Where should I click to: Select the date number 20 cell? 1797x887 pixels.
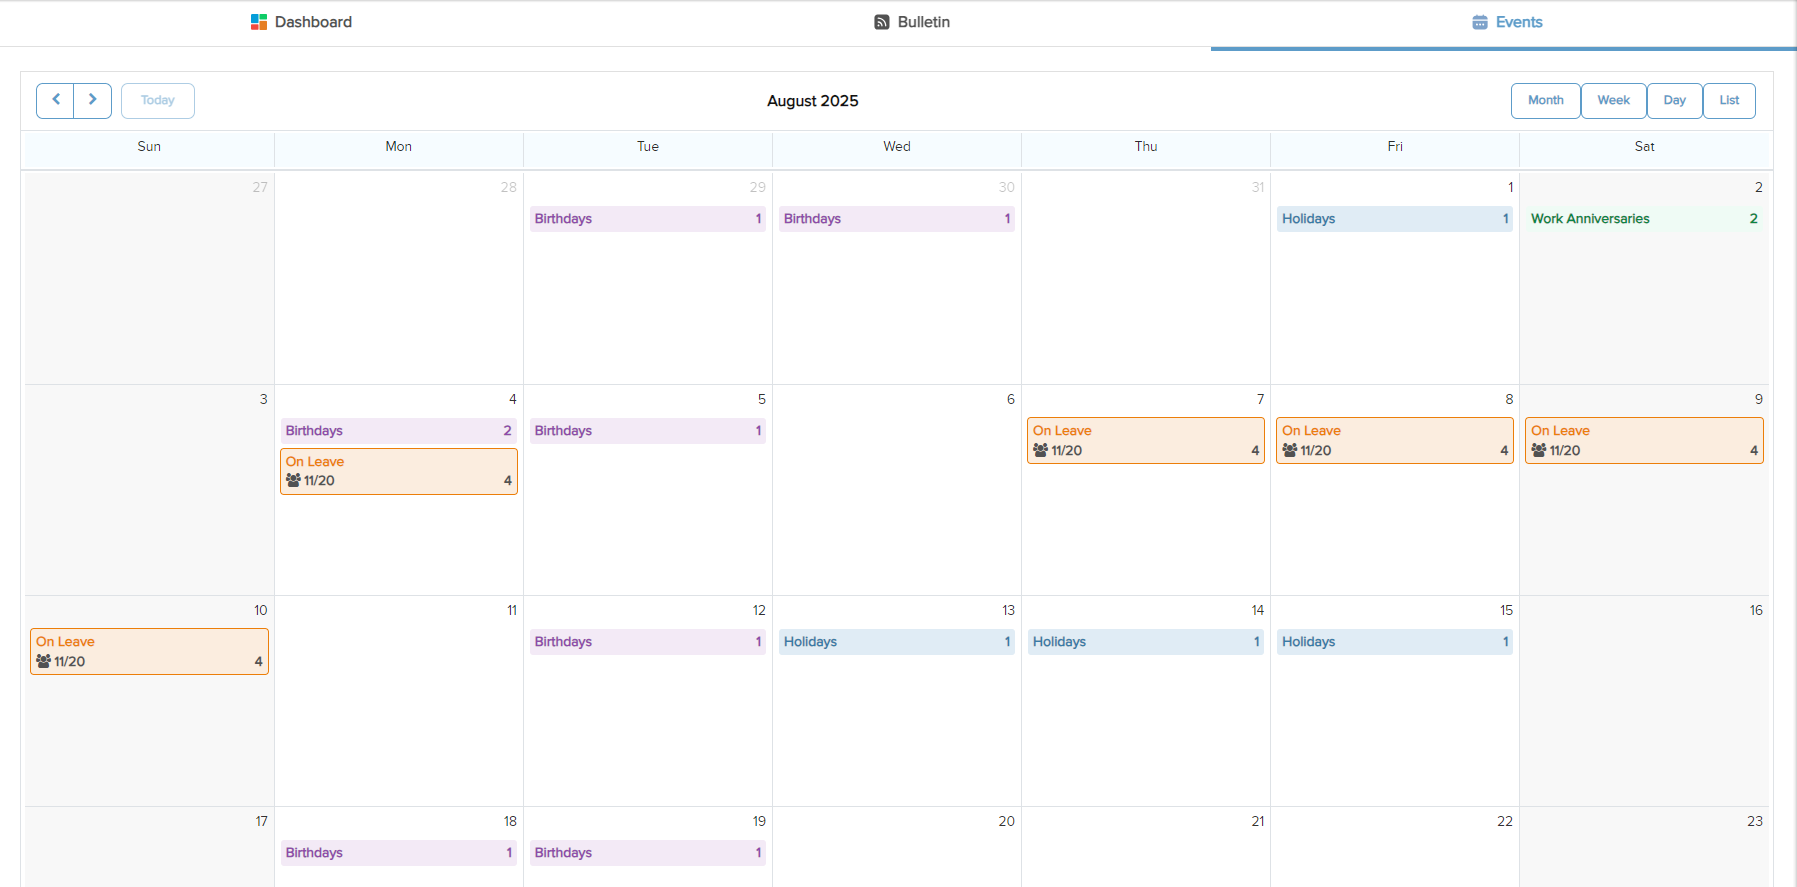[1006, 821]
